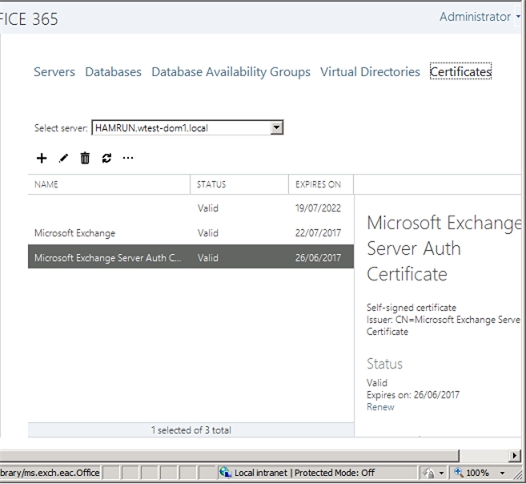526x484 pixels.
Task: Click the 22/07/2017 expiry date cell
Action: point(318,233)
